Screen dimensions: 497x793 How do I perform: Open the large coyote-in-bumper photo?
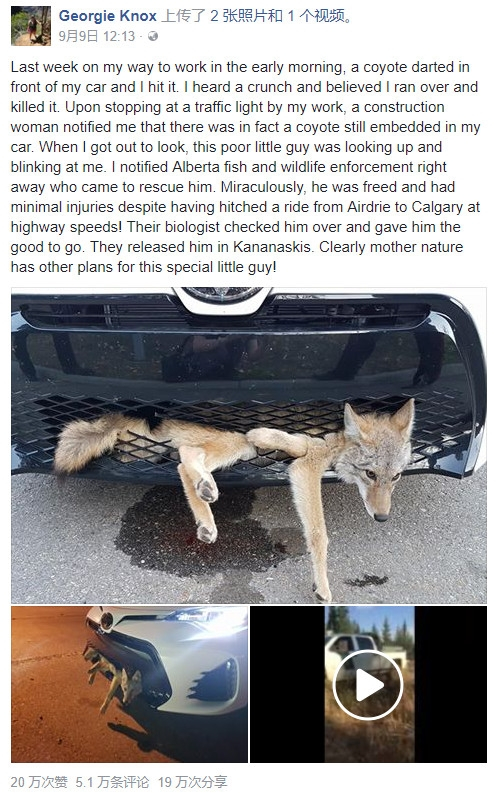coord(249,445)
